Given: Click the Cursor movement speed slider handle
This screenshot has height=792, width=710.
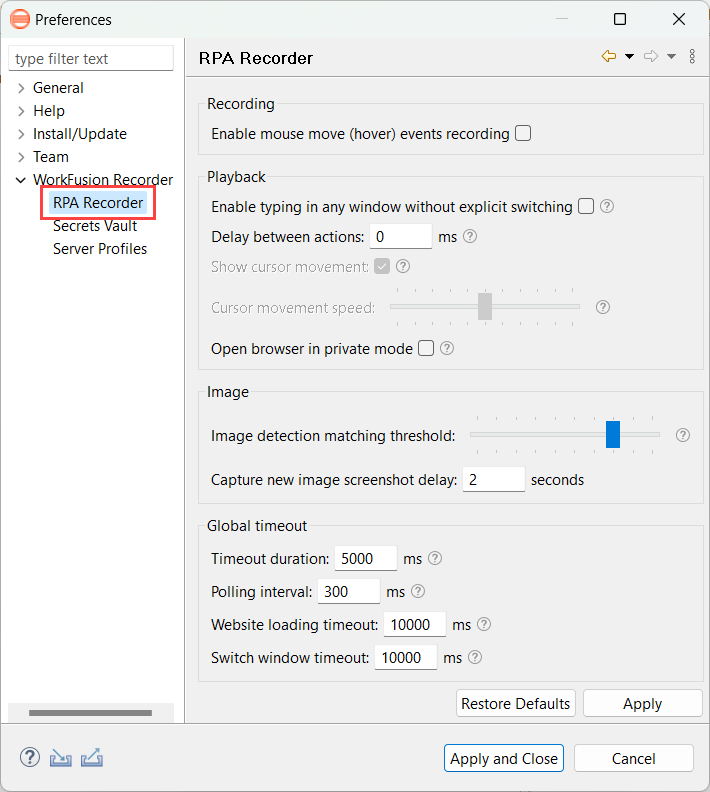Looking at the screenshot, I should (485, 306).
